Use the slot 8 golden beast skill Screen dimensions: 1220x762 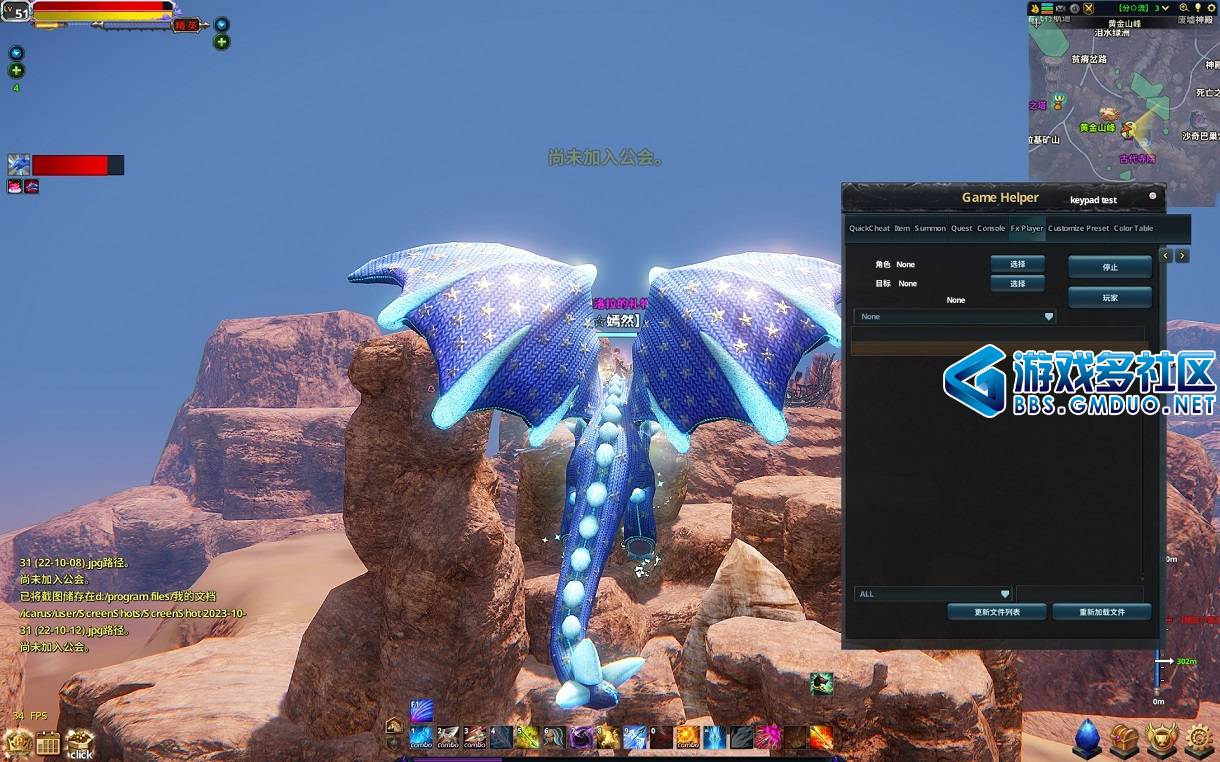click(609, 738)
